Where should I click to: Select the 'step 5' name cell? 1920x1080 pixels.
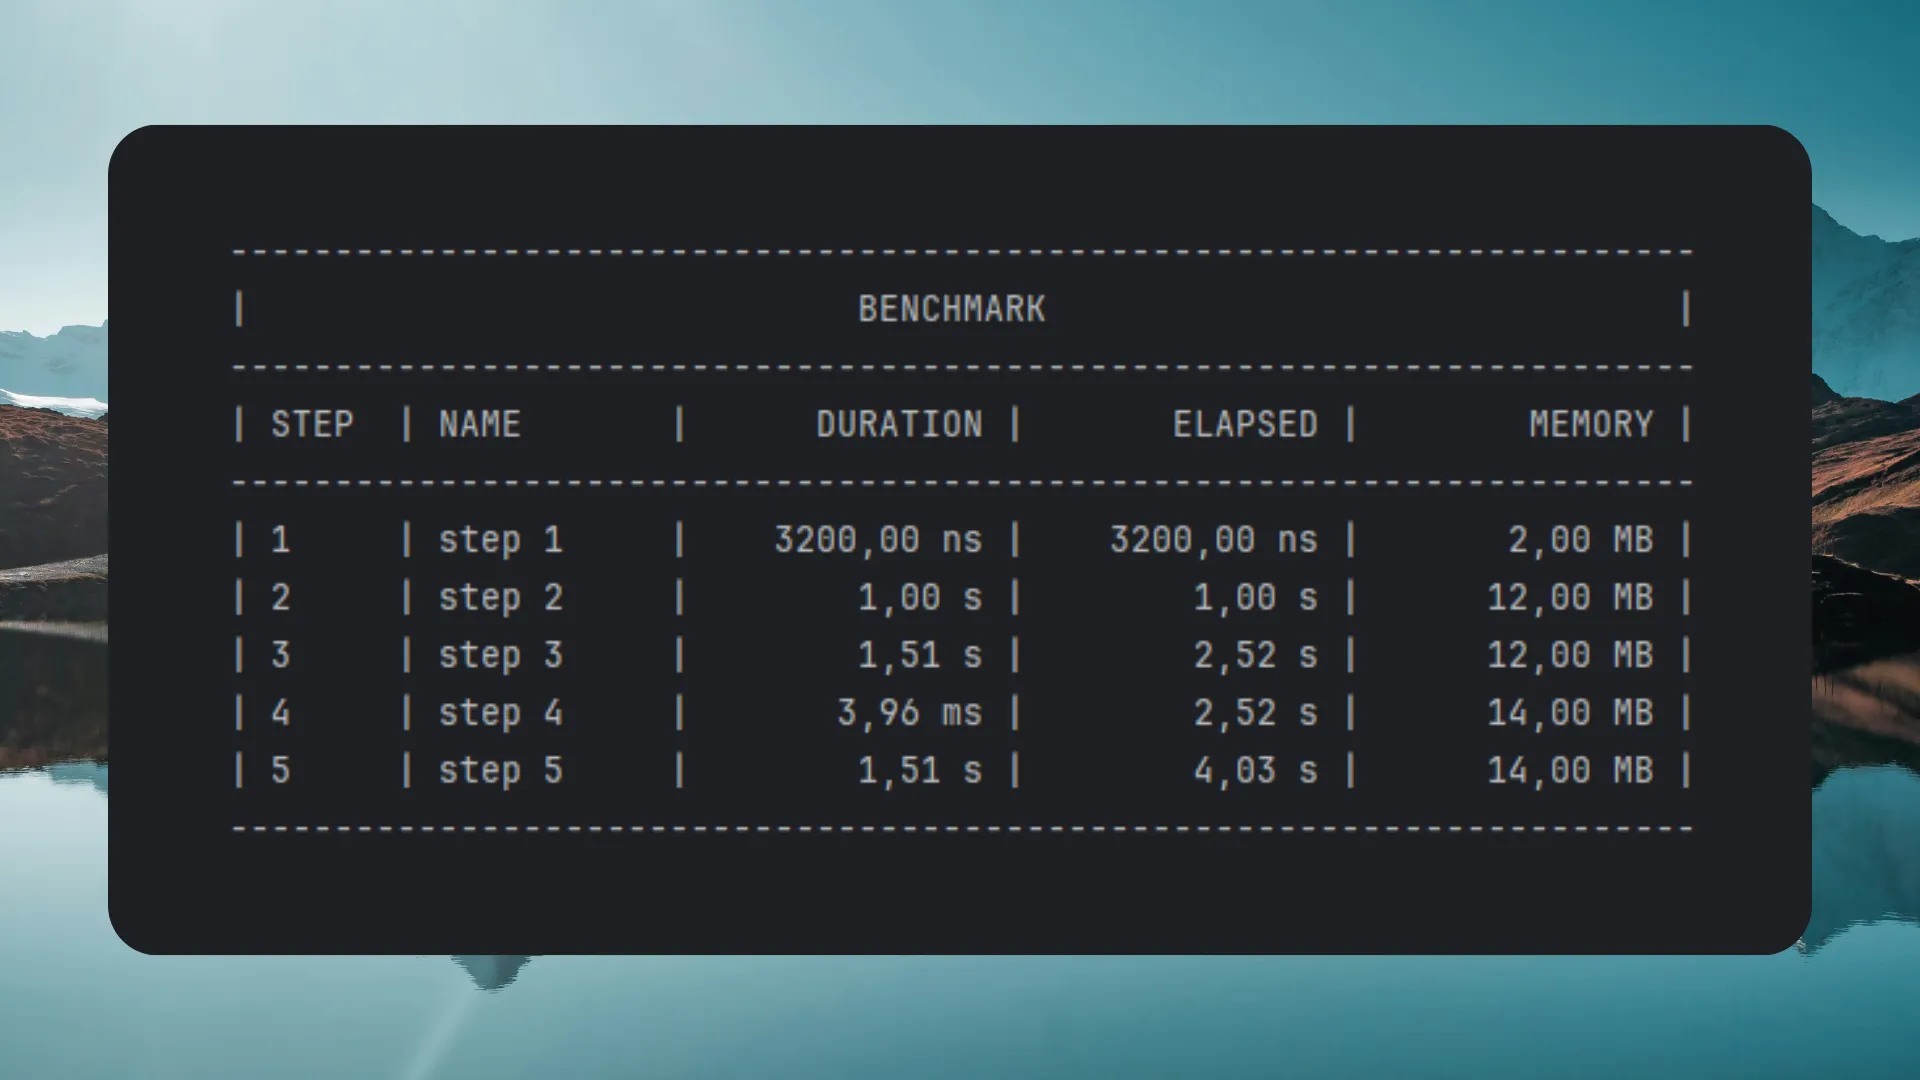click(x=500, y=771)
